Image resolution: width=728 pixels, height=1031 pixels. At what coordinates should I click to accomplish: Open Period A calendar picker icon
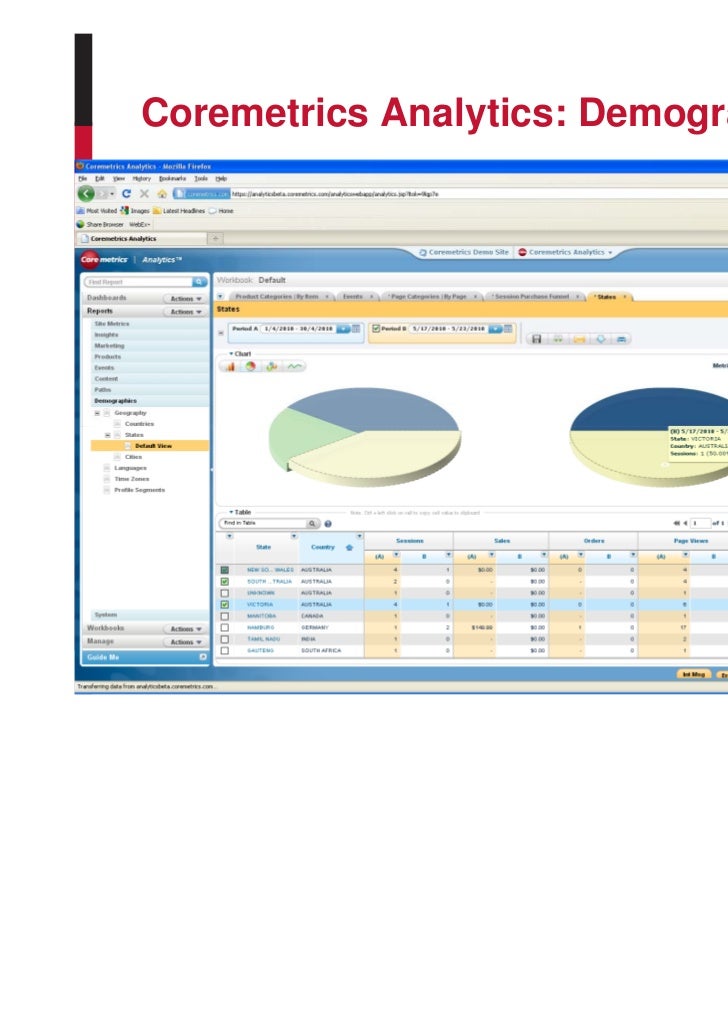[x=356, y=329]
